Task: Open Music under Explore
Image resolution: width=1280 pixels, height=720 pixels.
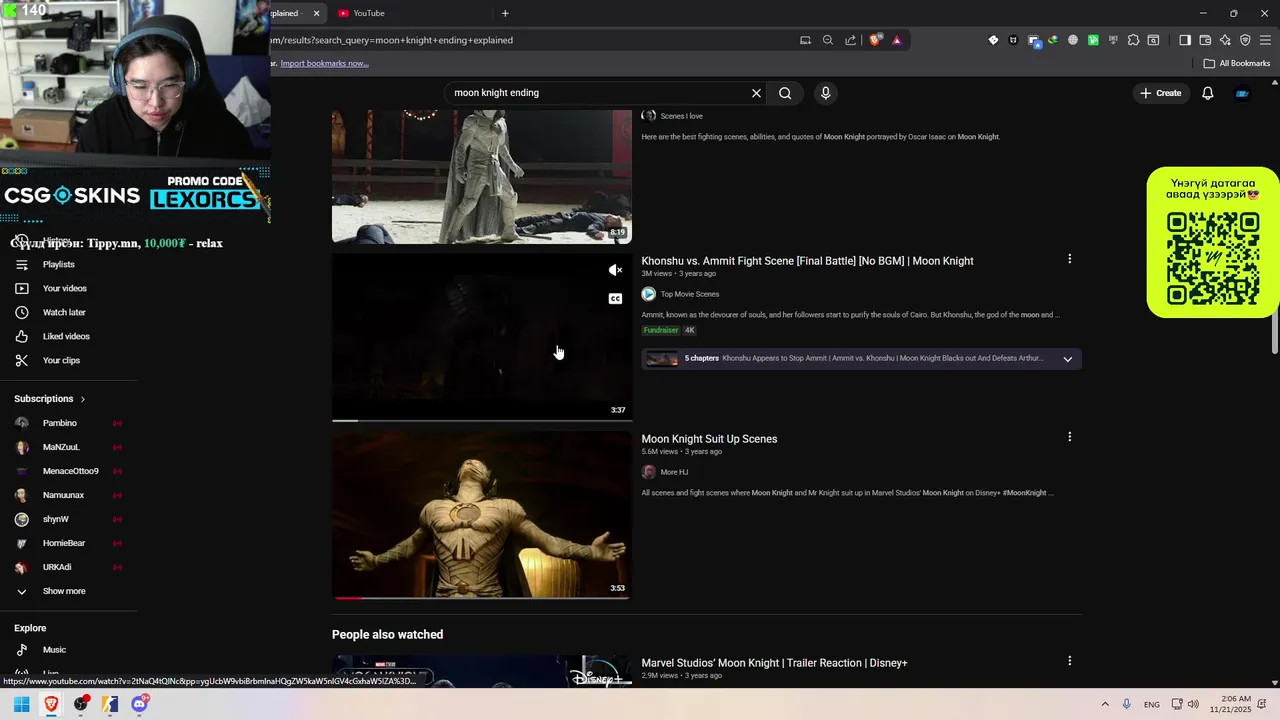Action: (x=54, y=650)
